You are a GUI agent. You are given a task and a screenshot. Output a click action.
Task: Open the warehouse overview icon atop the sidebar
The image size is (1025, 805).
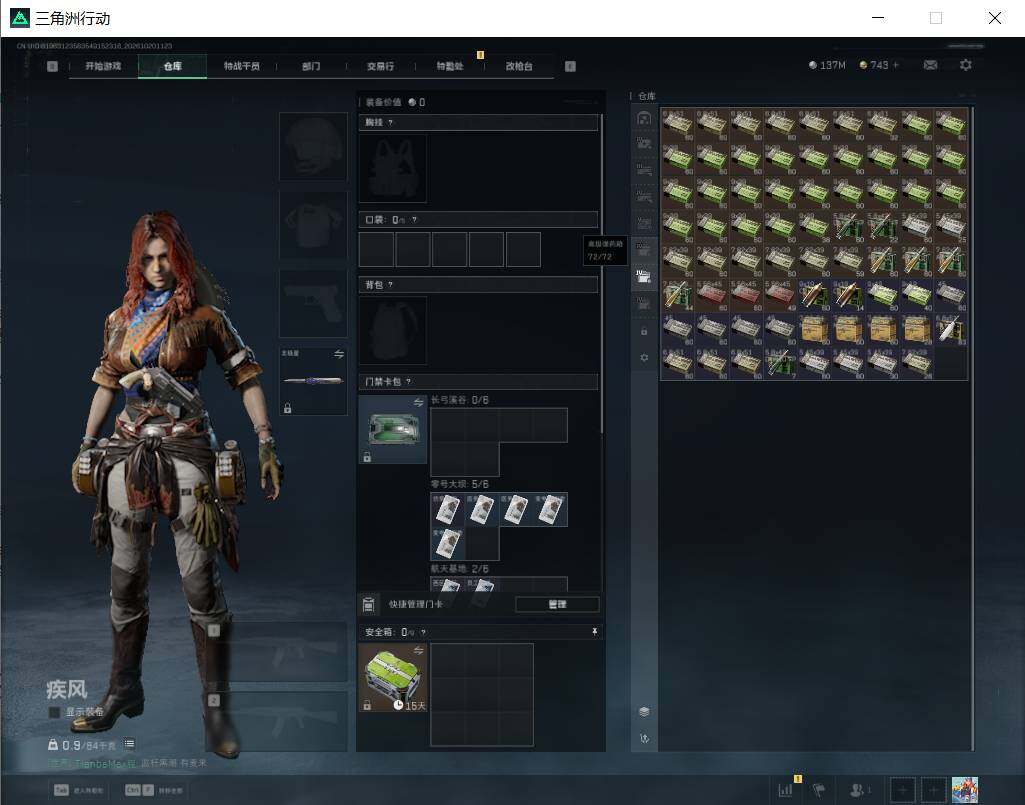(644, 118)
